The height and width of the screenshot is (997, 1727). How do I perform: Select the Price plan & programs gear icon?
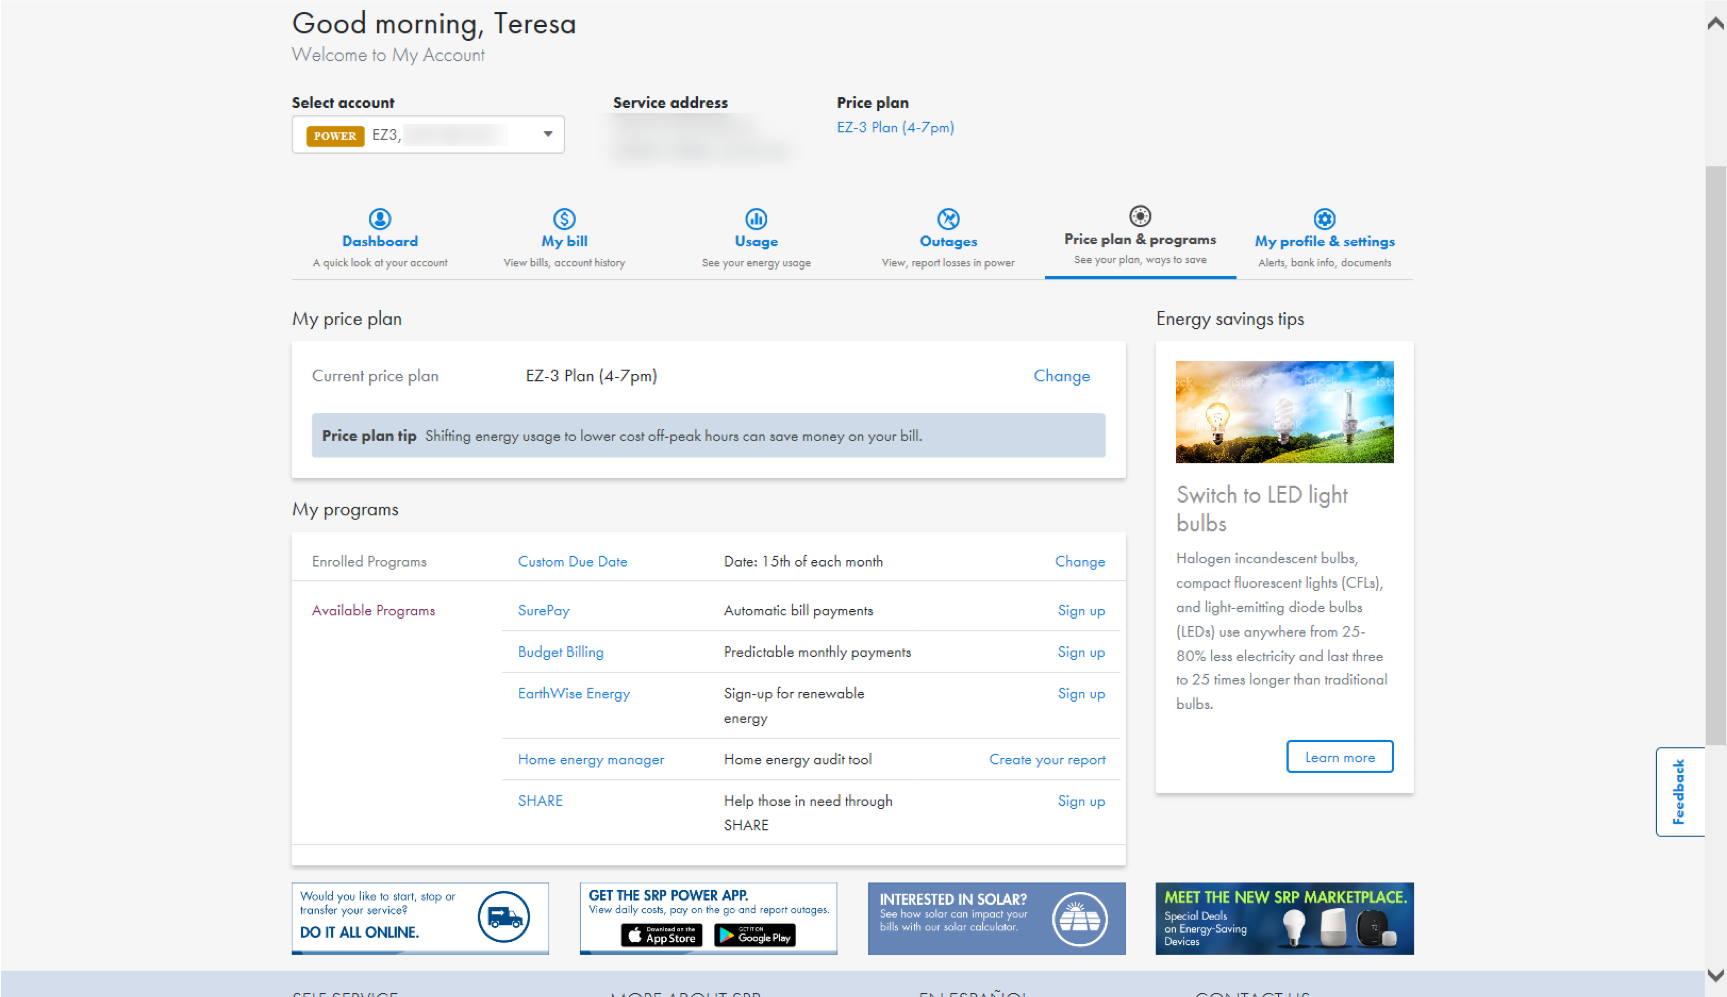(x=1139, y=215)
